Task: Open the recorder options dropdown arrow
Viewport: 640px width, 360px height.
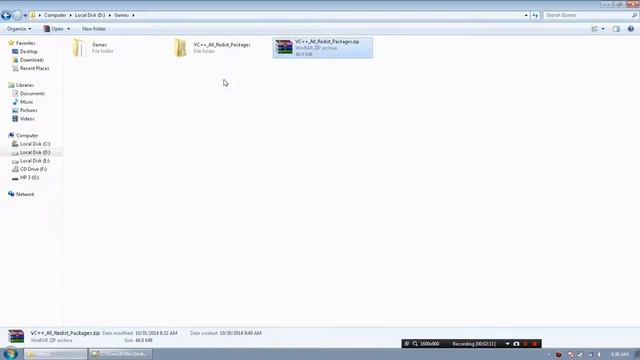Action: (507, 344)
